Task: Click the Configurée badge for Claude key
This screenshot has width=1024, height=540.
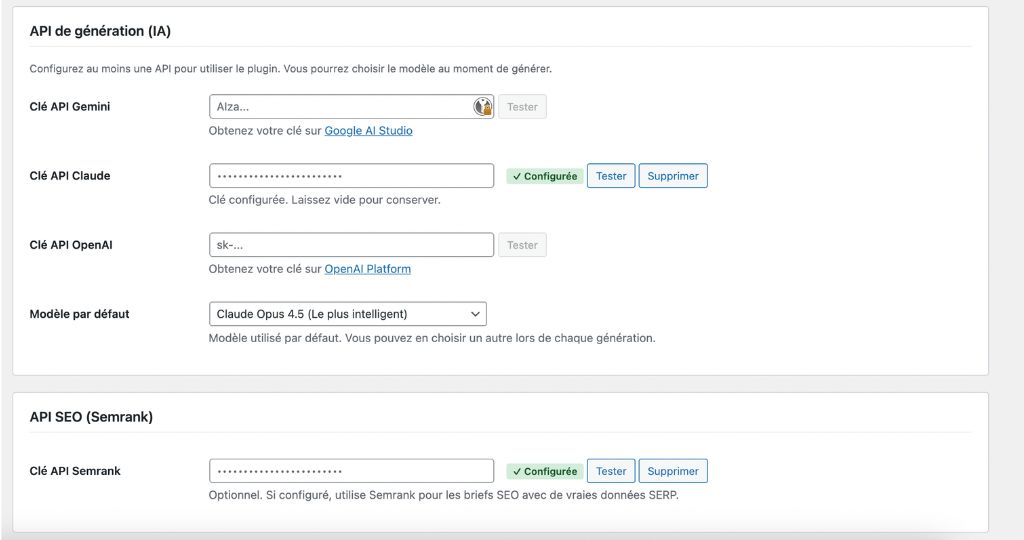Action: [x=545, y=176]
